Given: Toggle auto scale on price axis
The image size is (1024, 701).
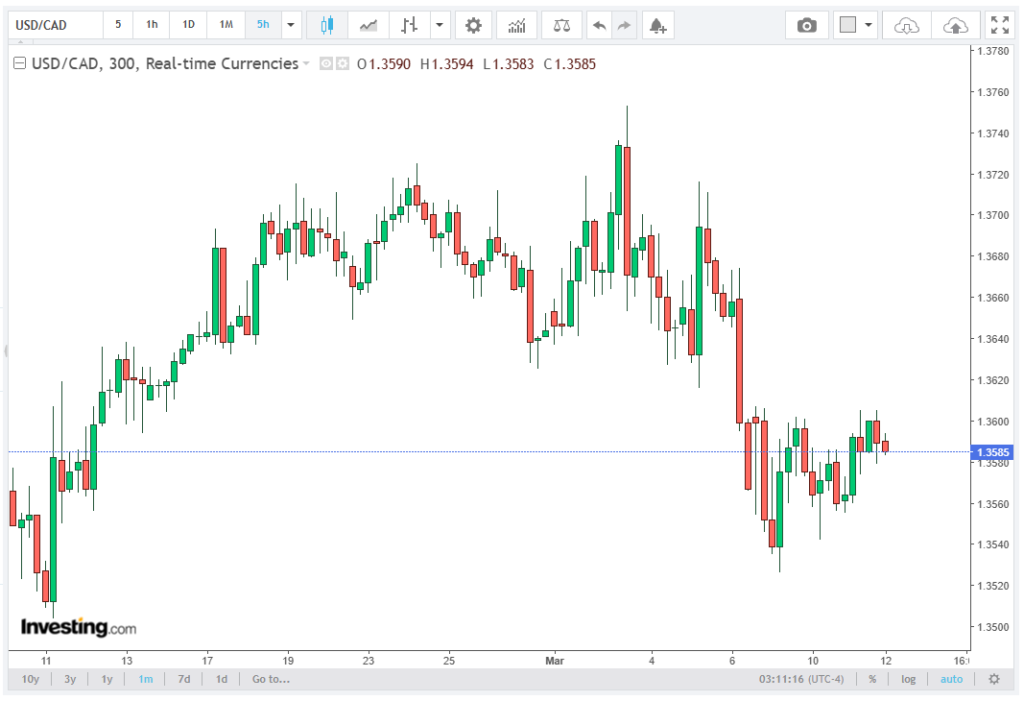Looking at the screenshot, I should click(x=951, y=679).
